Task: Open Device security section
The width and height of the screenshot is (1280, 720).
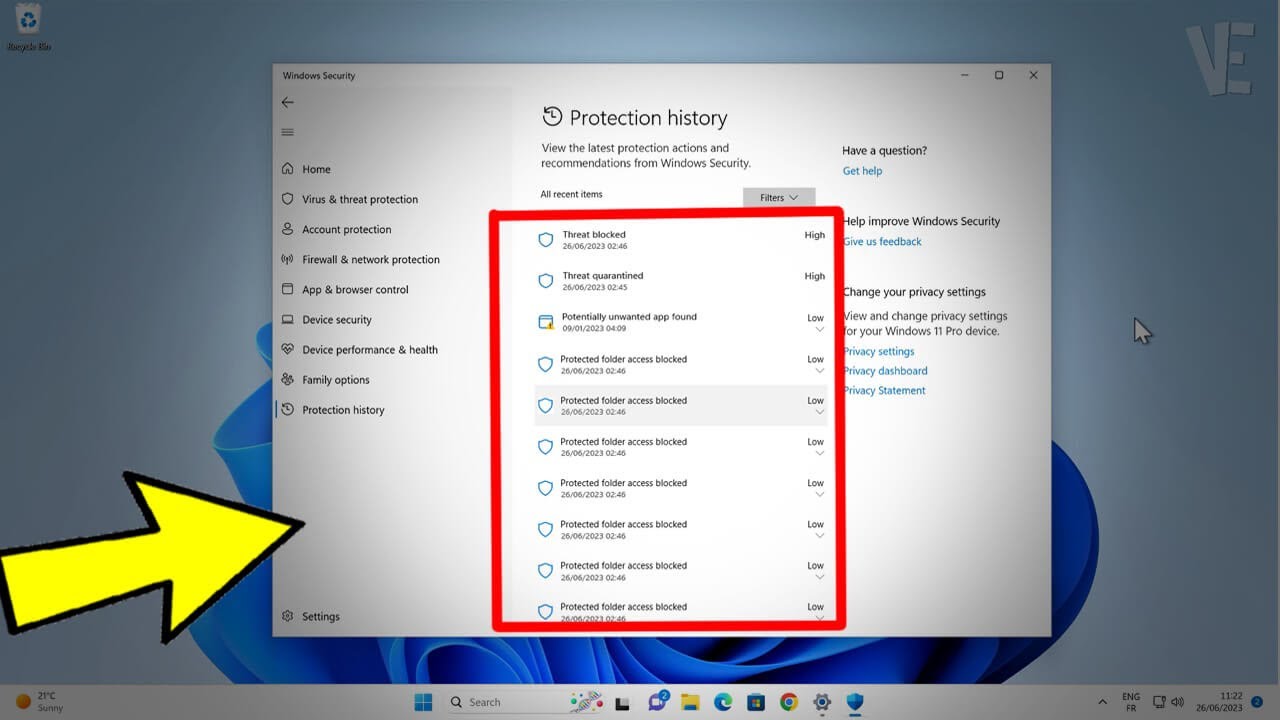Action: click(336, 319)
